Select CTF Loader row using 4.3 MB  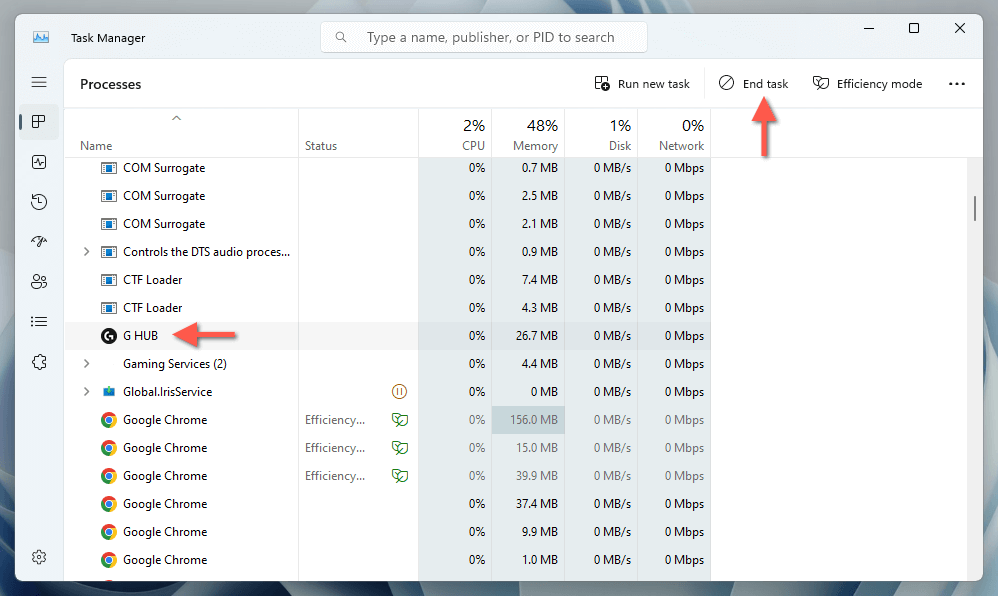pos(388,308)
